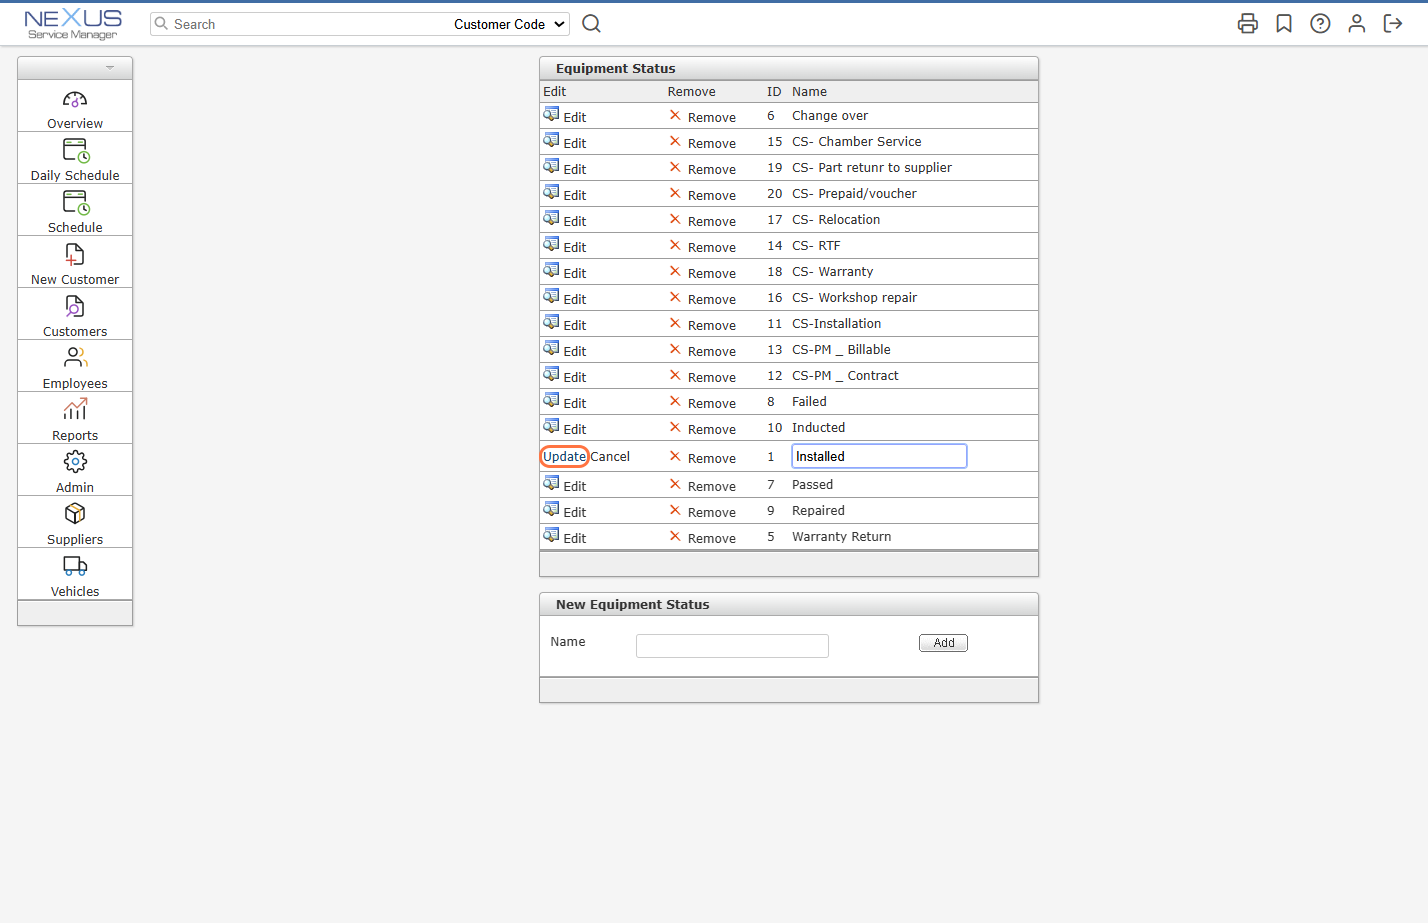The height and width of the screenshot is (923, 1428).
Task: Edit the CS- Part retunr to supplier row
Action: tap(565, 168)
